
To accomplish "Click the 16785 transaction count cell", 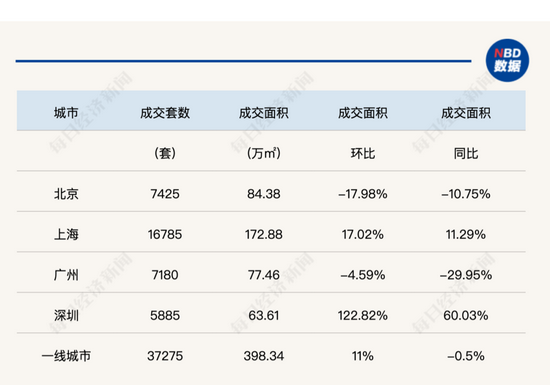I will [x=165, y=234].
